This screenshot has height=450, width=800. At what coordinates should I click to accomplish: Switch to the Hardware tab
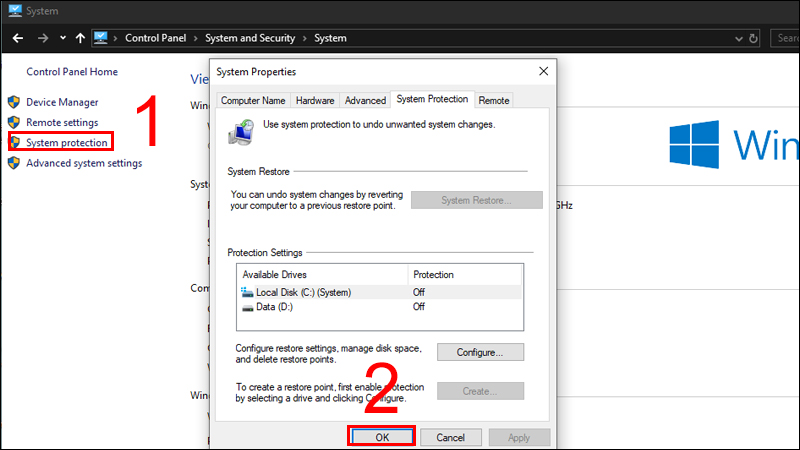pos(315,100)
